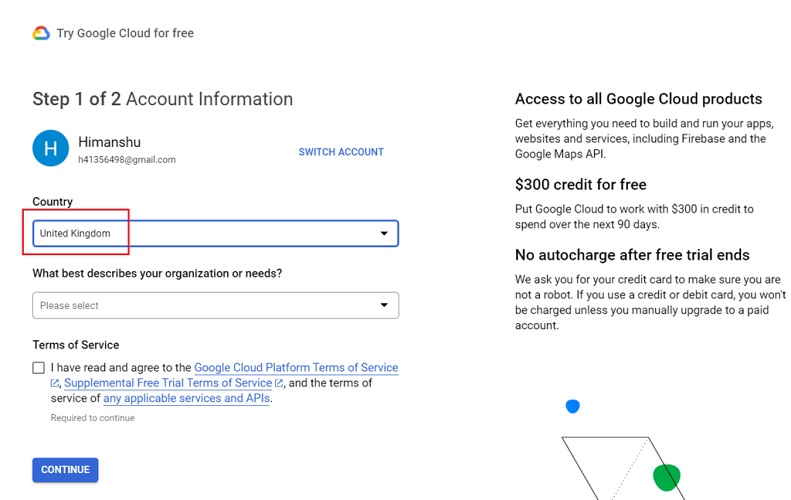Screen dimensions: 791x500
Task: Click the Google Cloud logo icon
Action: tap(41, 33)
